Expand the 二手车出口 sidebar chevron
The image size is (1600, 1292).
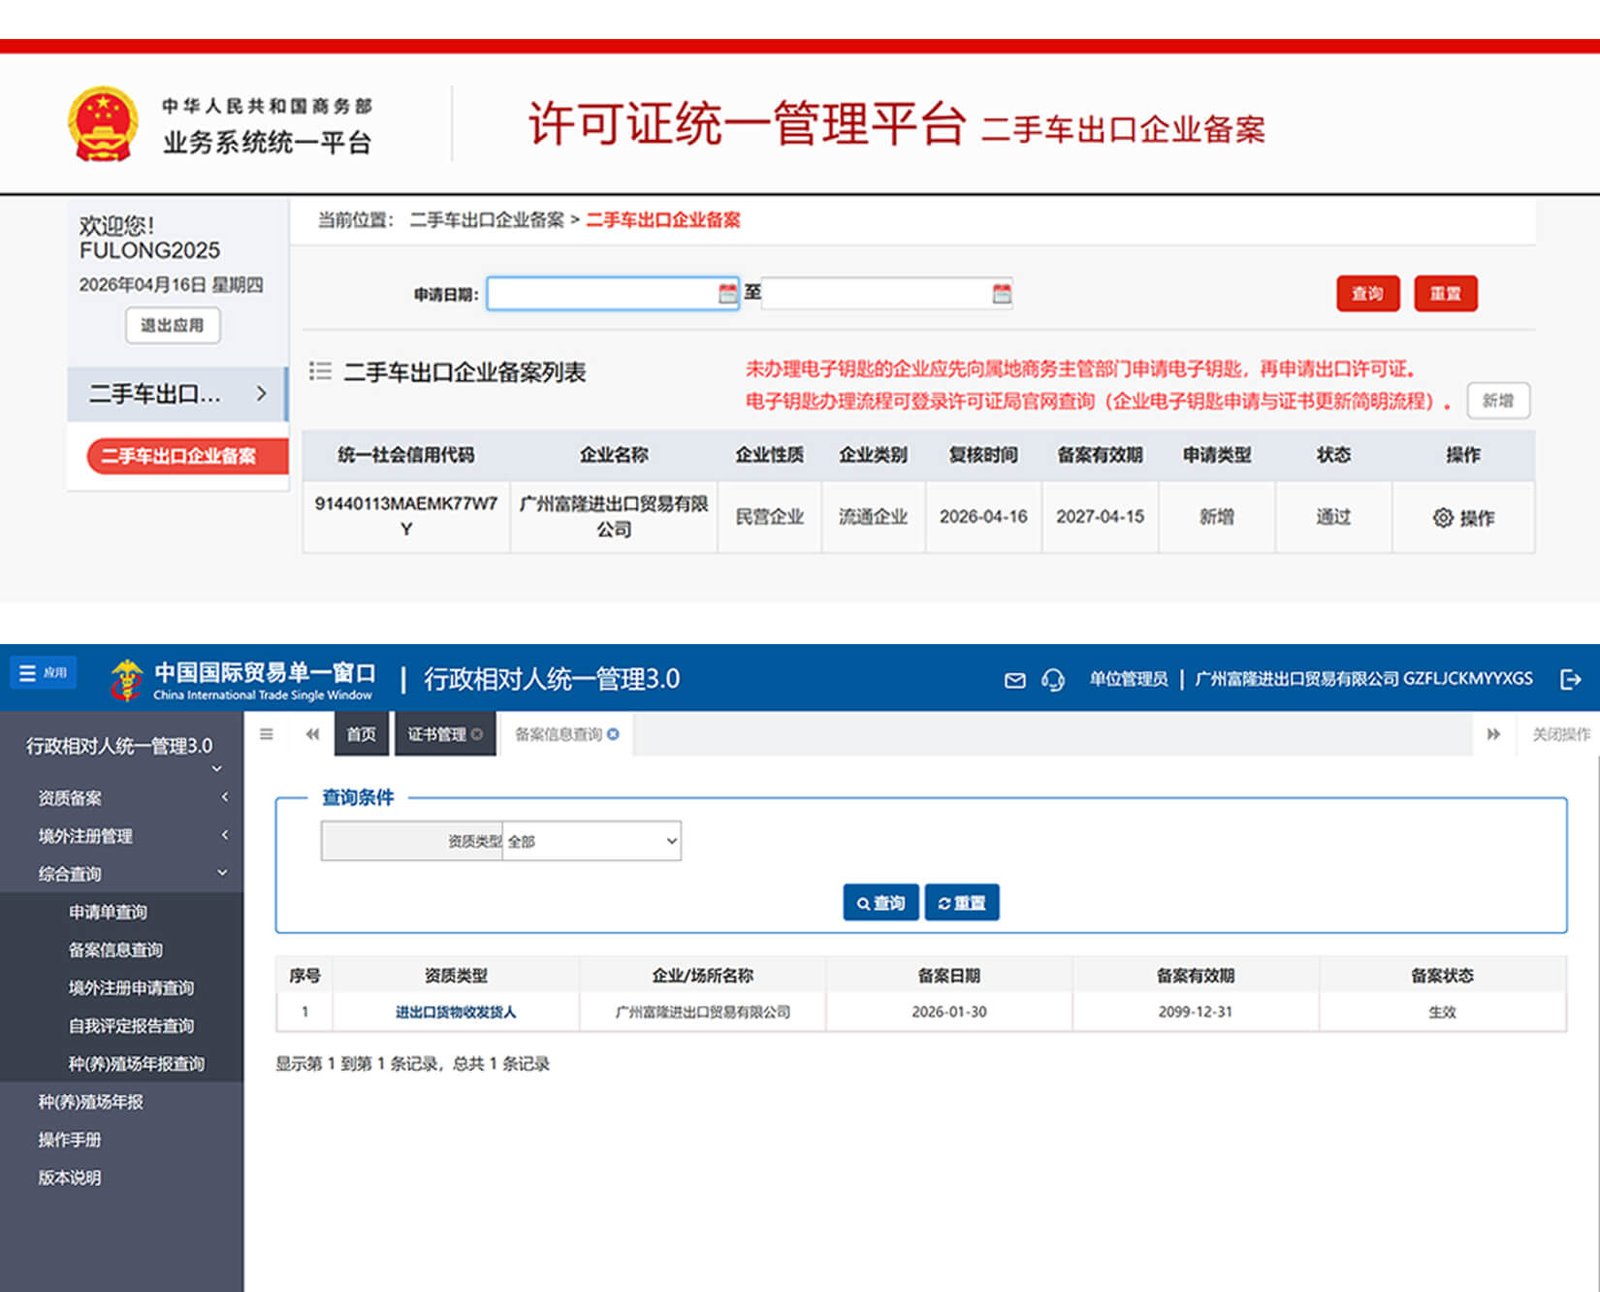point(261,393)
